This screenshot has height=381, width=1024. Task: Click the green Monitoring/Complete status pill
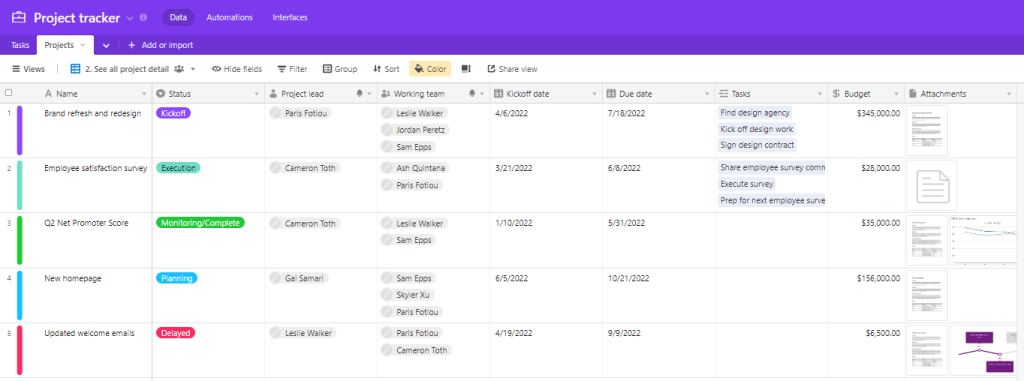tap(200, 223)
